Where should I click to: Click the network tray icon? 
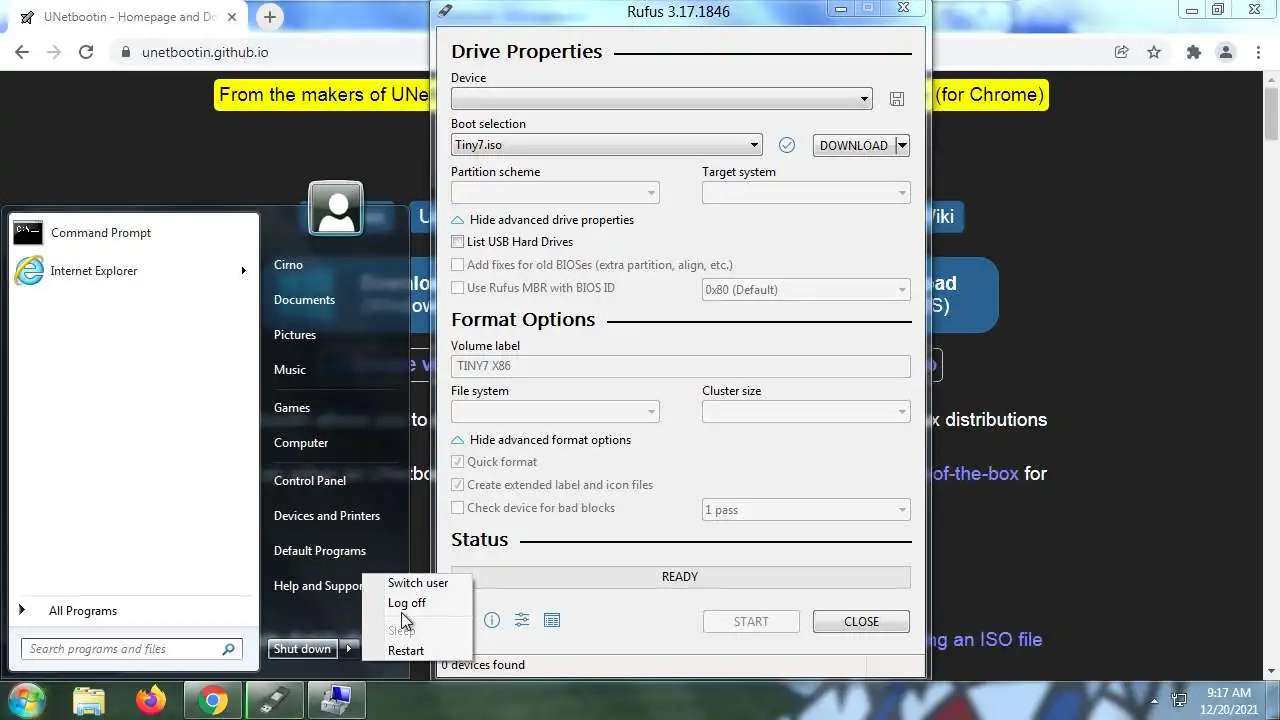[1180, 700]
